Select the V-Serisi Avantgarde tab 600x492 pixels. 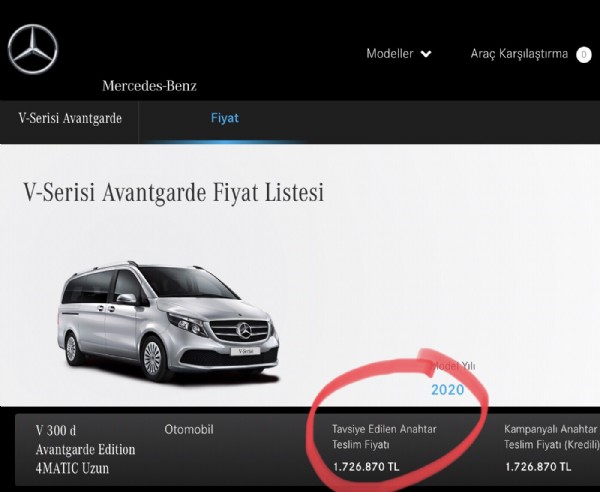click(x=70, y=118)
